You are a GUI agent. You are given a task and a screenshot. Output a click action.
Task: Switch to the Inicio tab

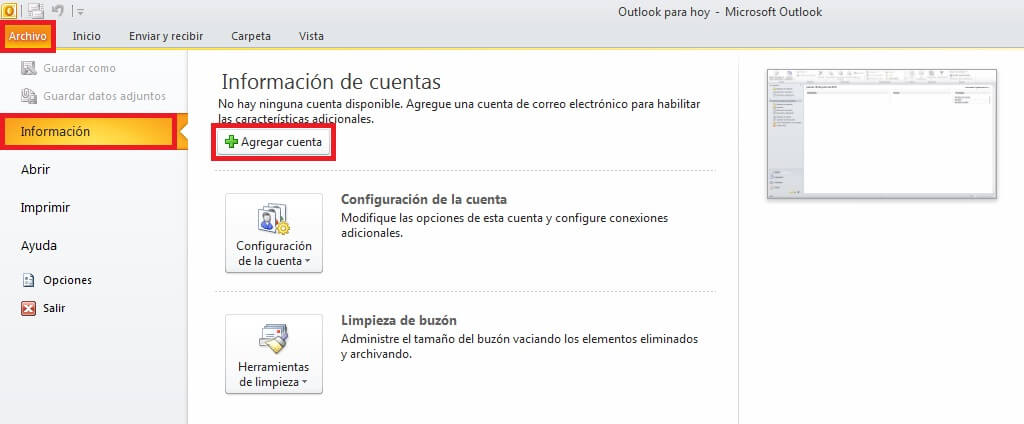(87, 36)
